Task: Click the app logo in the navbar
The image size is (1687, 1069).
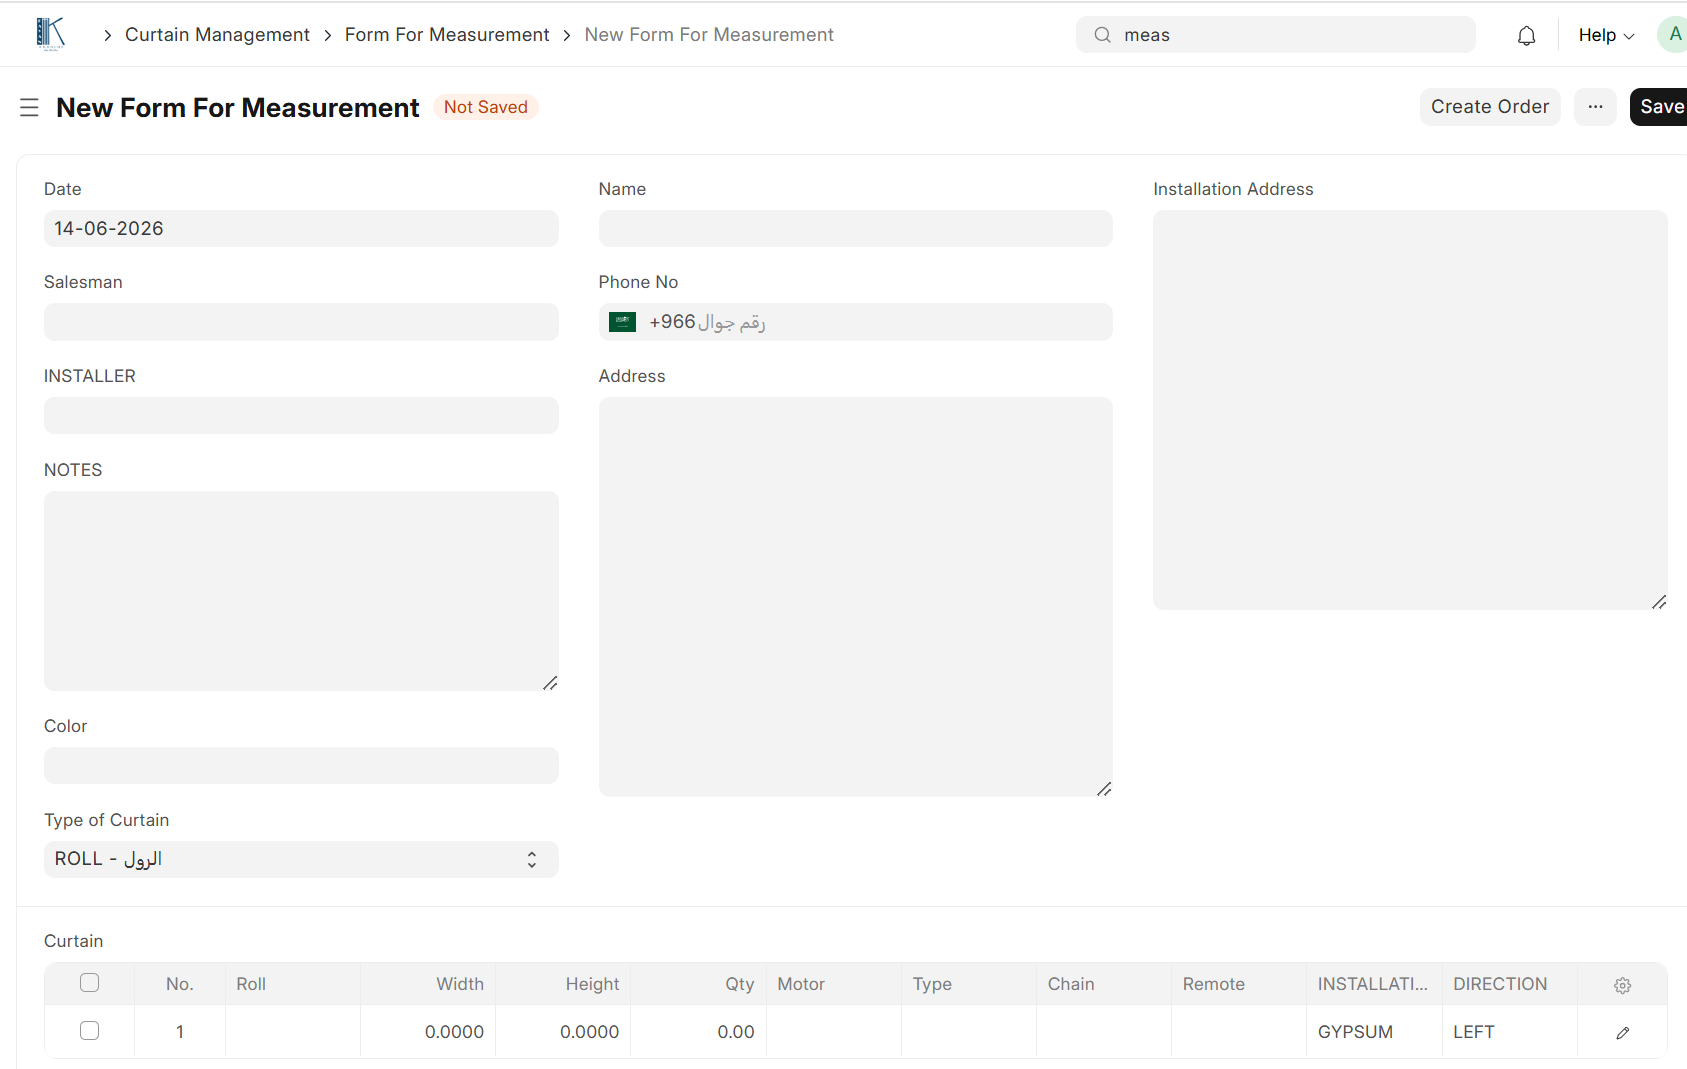Action: tap(50, 34)
